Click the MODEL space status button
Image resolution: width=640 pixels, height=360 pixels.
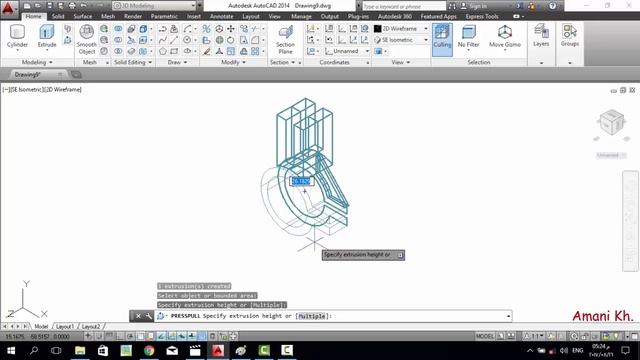coord(484,336)
